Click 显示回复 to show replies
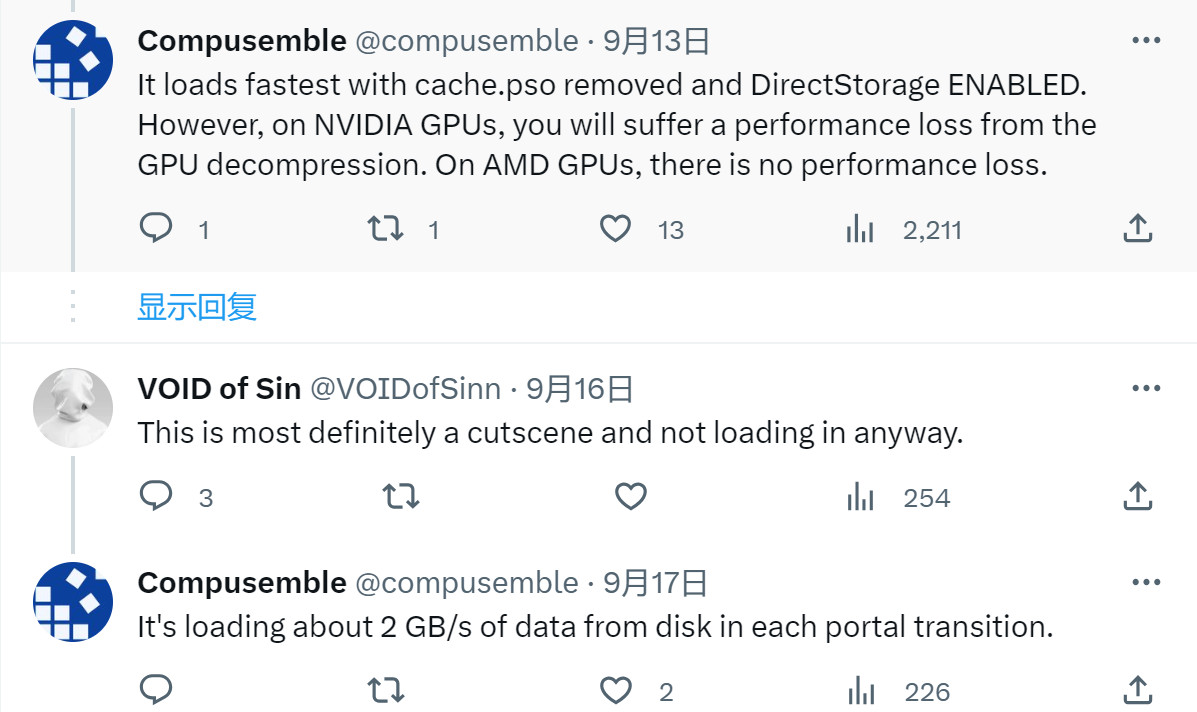Screen dimensions: 1197x712 (197, 307)
